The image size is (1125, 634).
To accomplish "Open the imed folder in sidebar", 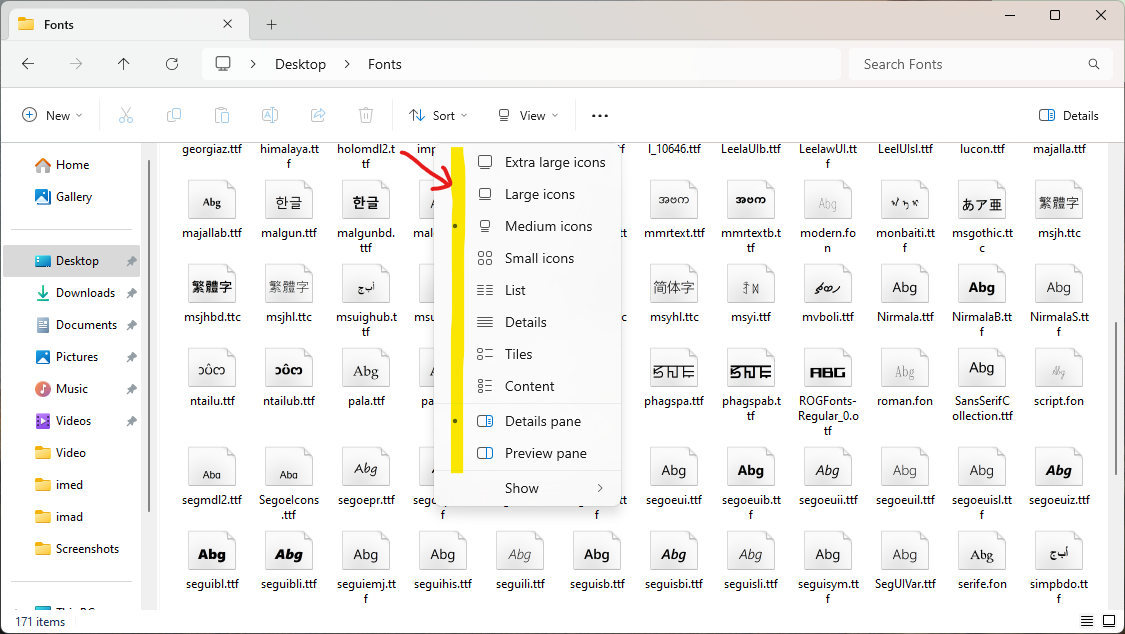I will pos(72,485).
